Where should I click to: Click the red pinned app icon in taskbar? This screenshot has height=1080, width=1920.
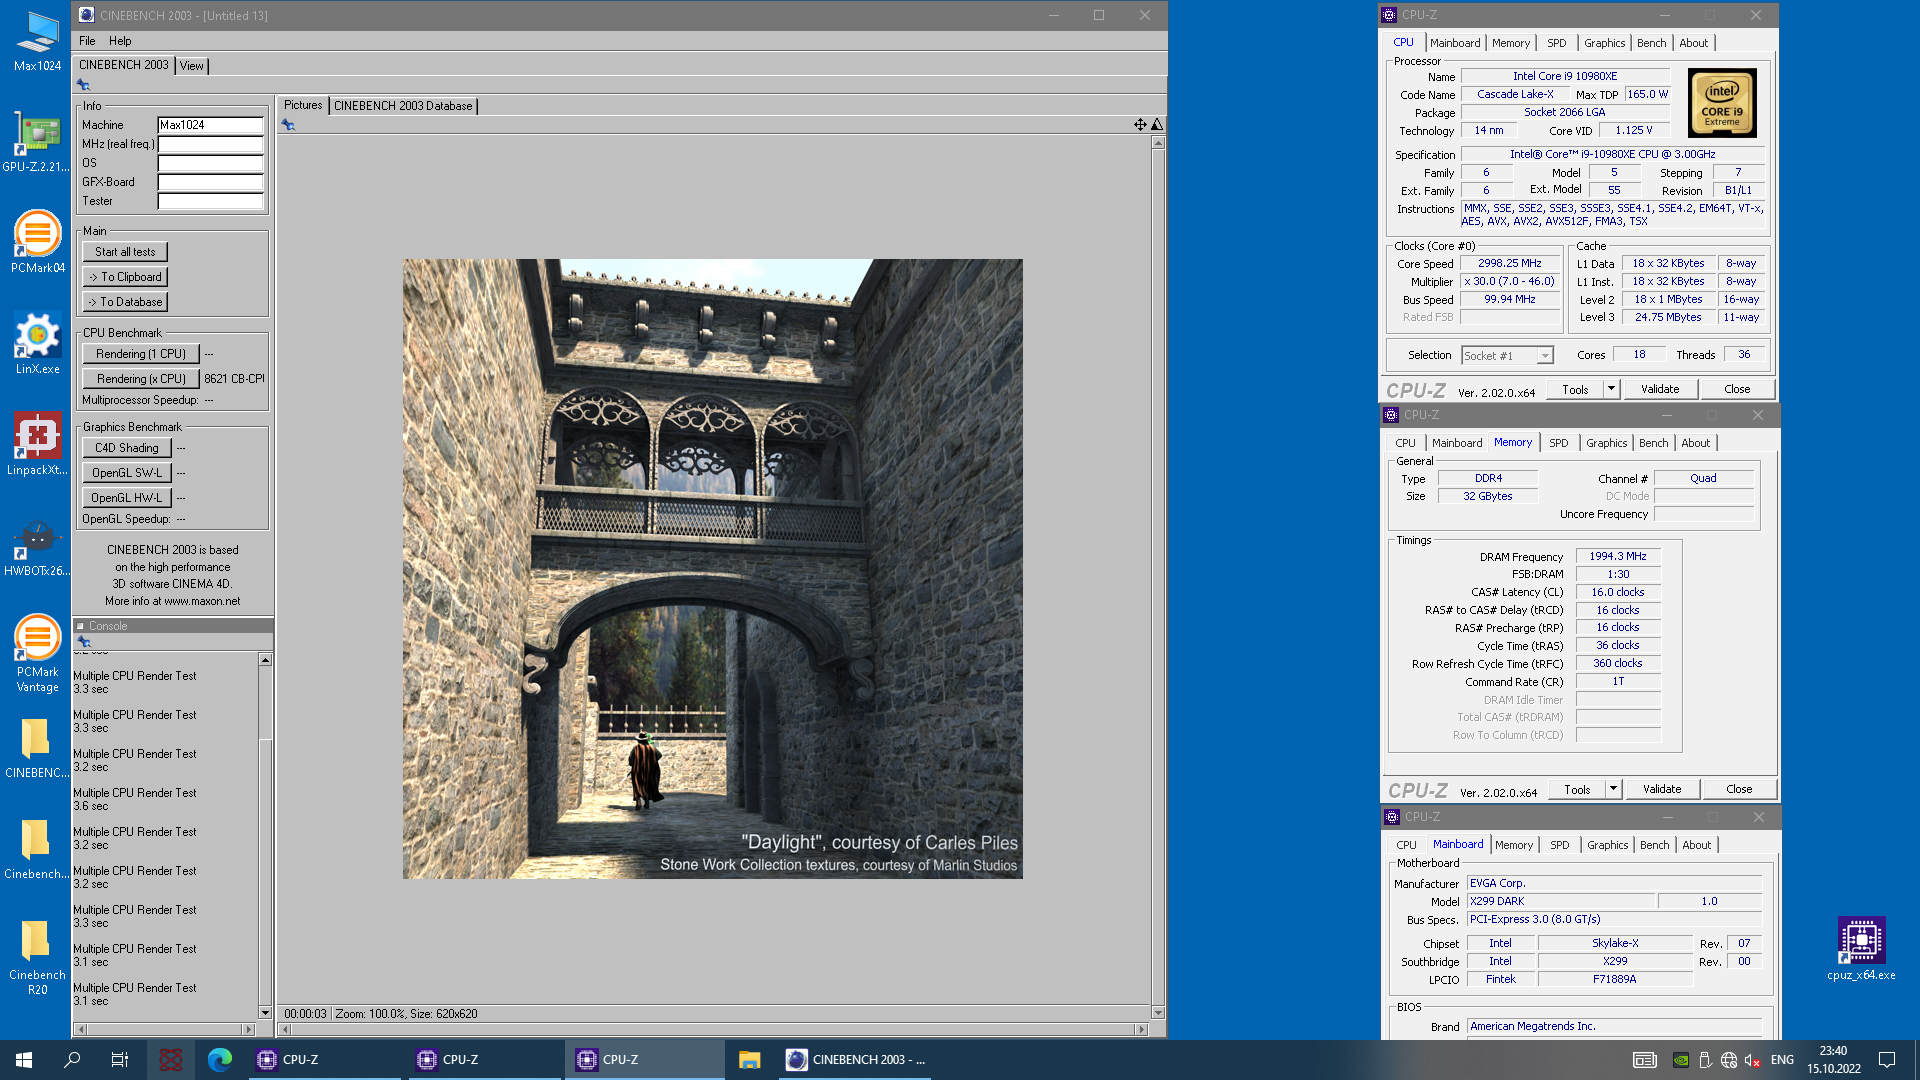(x=171, y=1060)
